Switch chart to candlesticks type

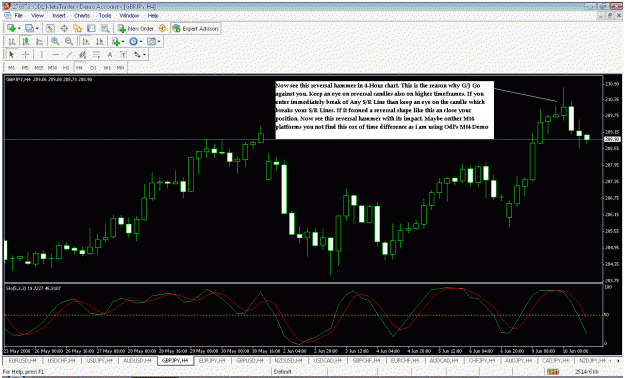26,41
